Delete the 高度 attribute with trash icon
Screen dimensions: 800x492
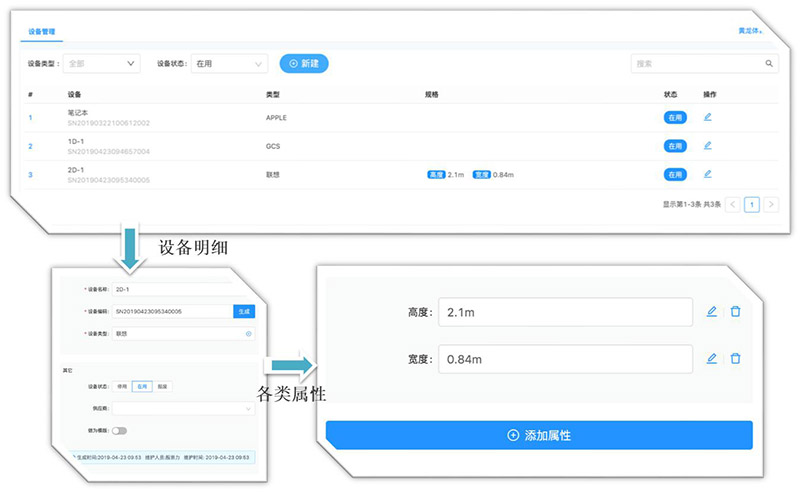pyautogui.click(x=735, y=312)
